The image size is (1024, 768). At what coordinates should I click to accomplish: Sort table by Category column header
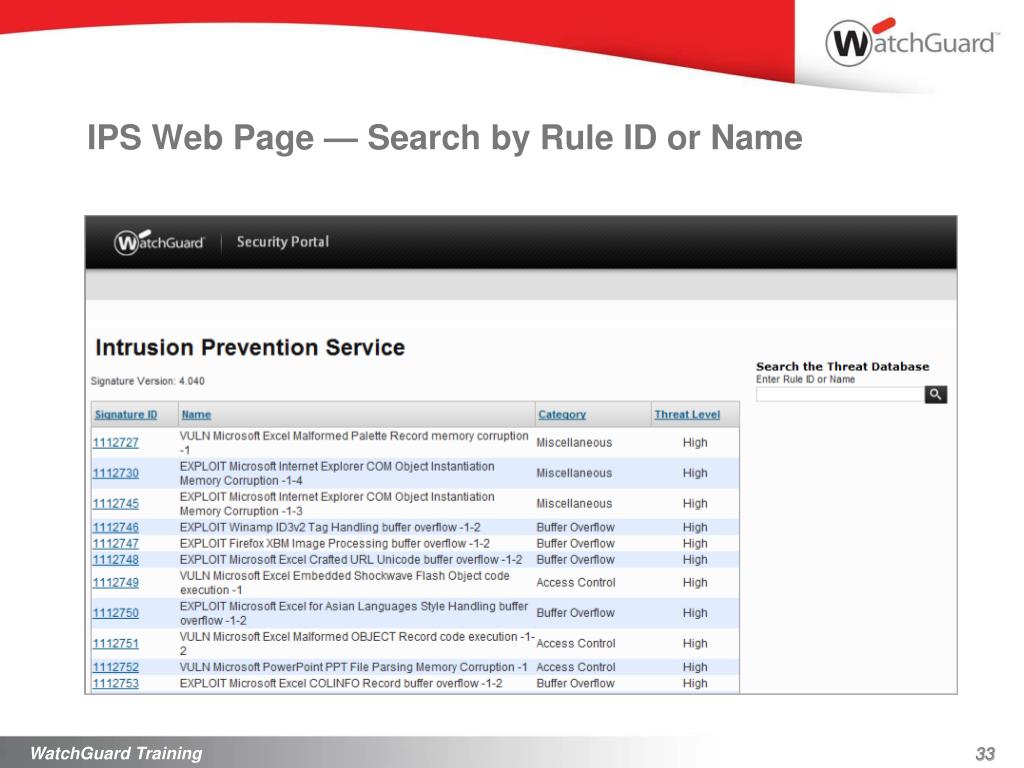pos(562,415)
